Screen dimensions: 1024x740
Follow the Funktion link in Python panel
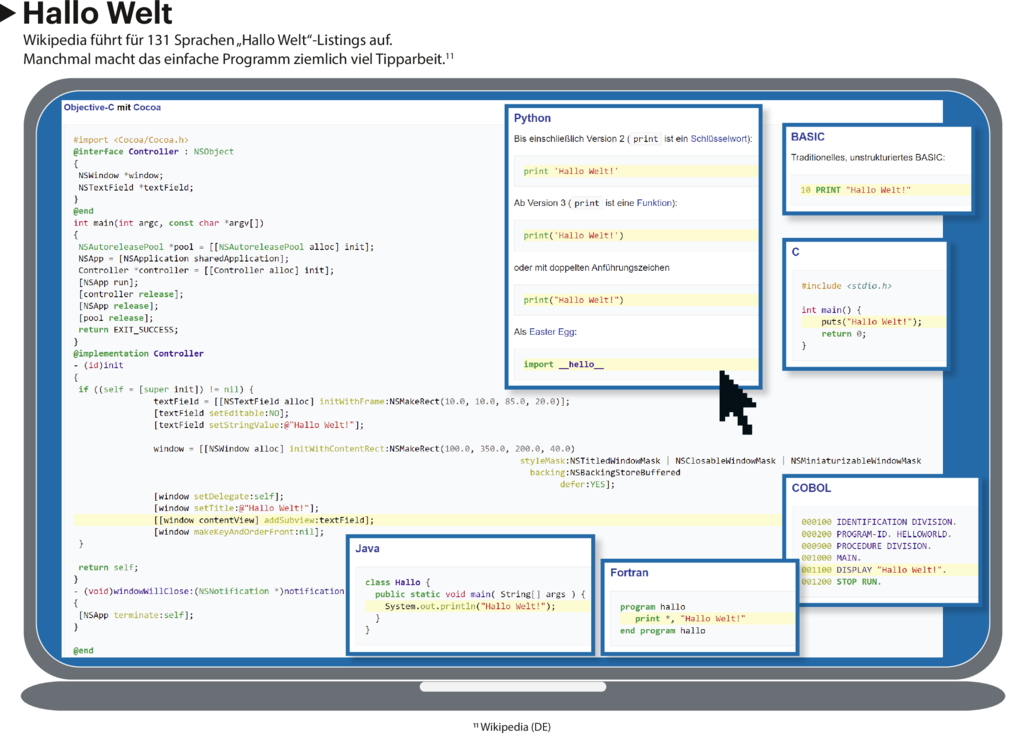click(x=655, y=203)
